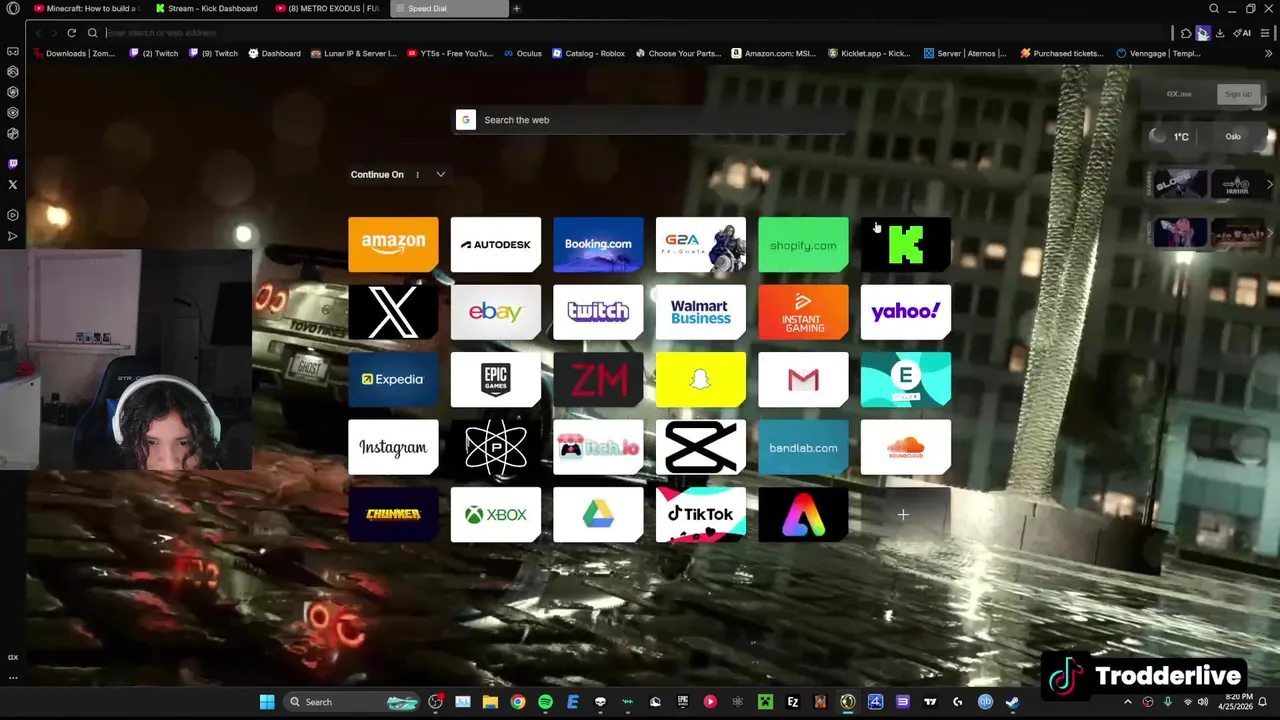The height and width of the screenshot is (720, 1280).
Task: Switch to the Stream - Kick Dashboard tab
Action: [207, 8]
